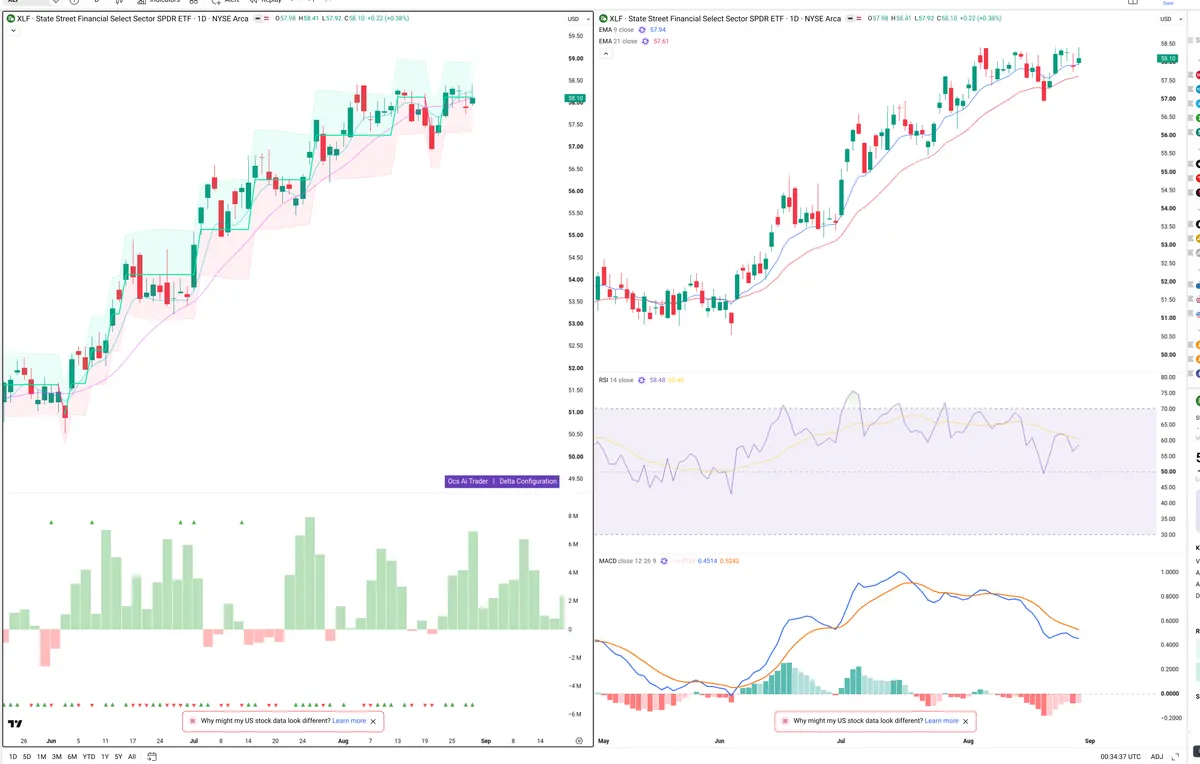The width and height of the screenshot is (1200, 764).
Task: Select 6M range in bottom bar
Action: [x=72, y=756]
